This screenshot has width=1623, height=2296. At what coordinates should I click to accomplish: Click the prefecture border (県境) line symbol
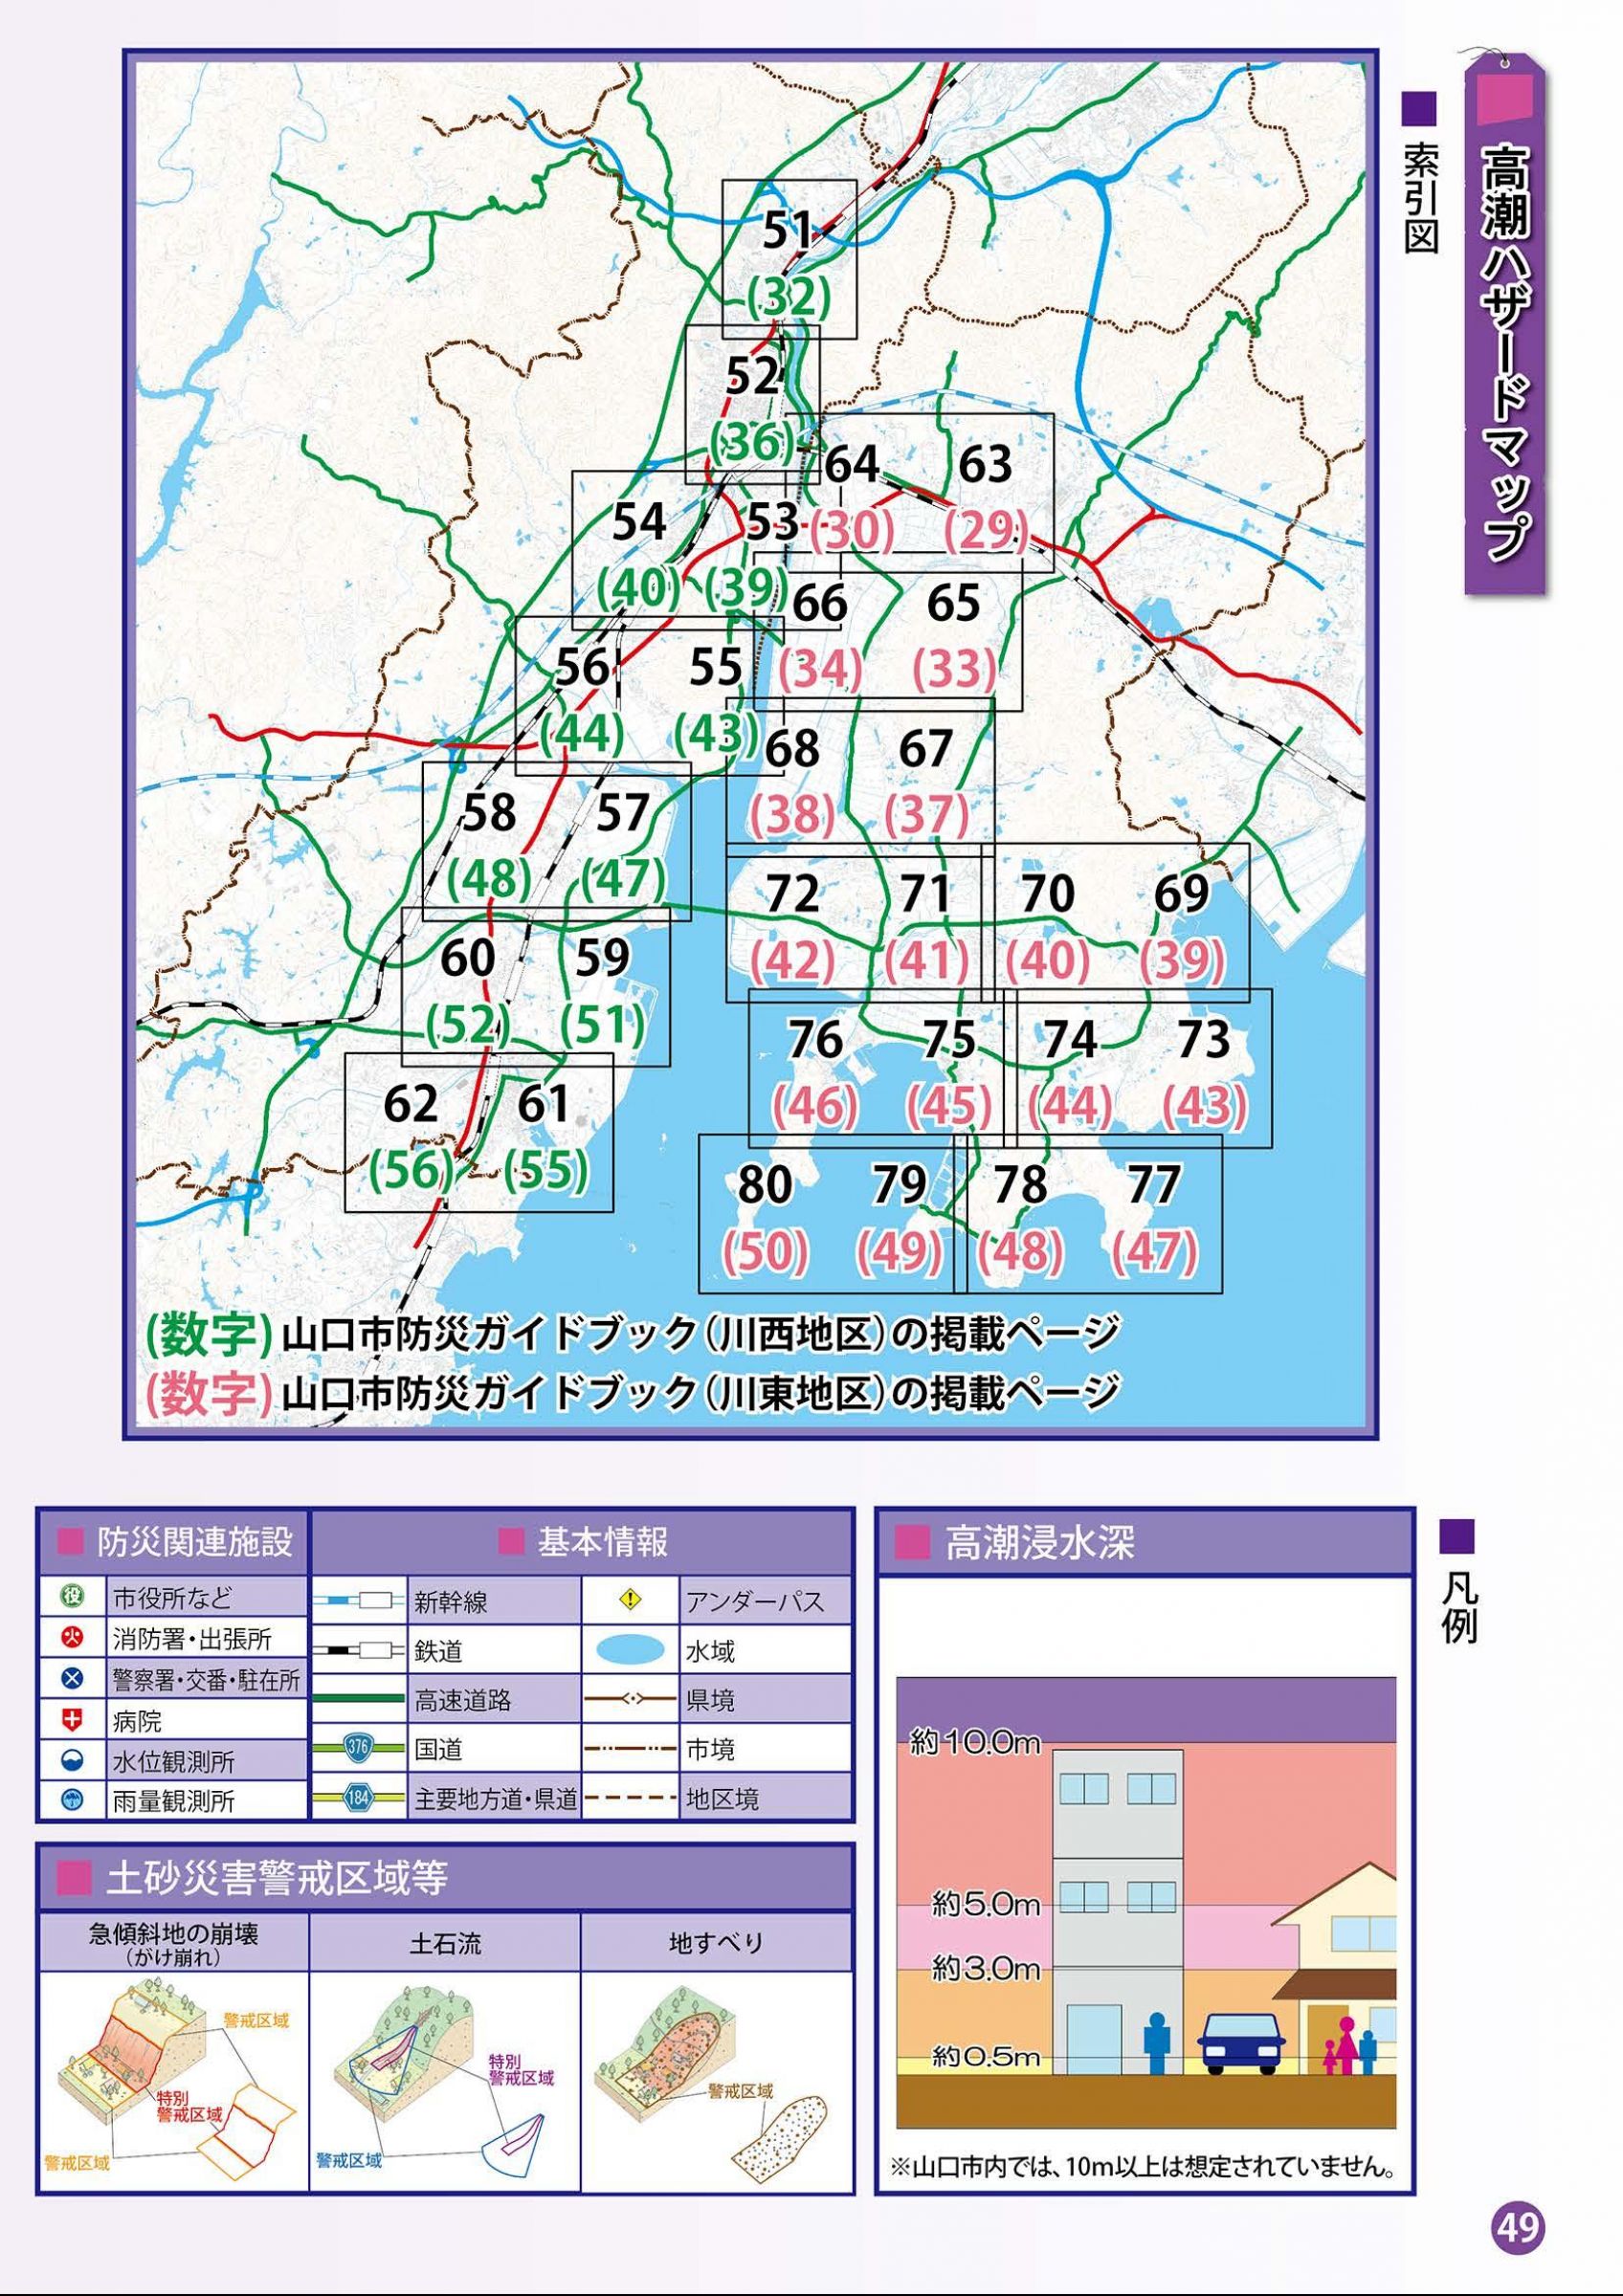(629, 1699)
